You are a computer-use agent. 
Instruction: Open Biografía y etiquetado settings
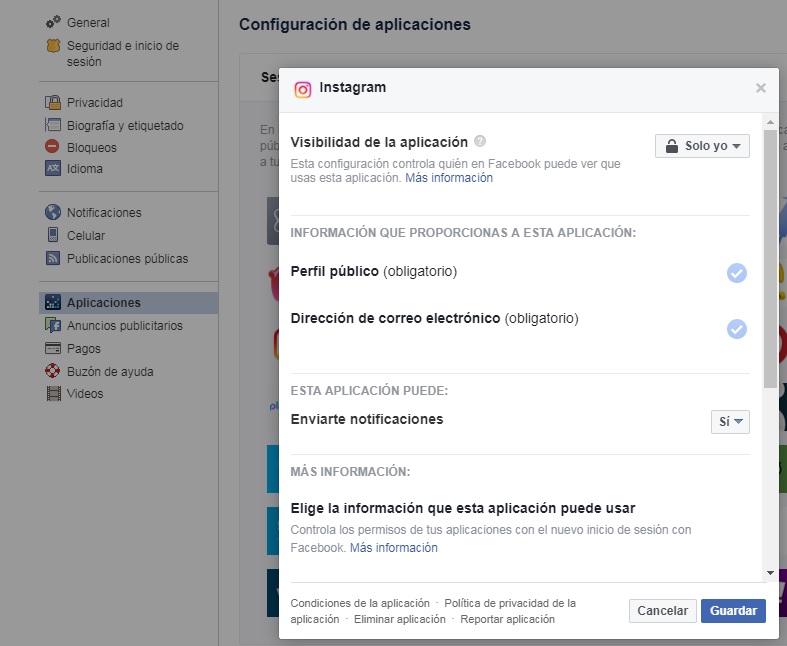pyautogui.click(x=124, y=126)
